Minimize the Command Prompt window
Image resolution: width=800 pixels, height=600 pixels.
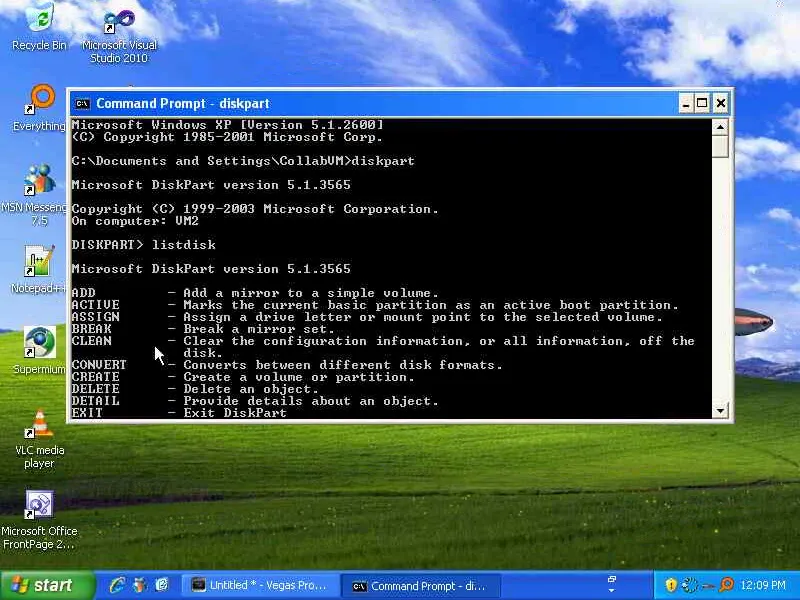coord(686,104)
